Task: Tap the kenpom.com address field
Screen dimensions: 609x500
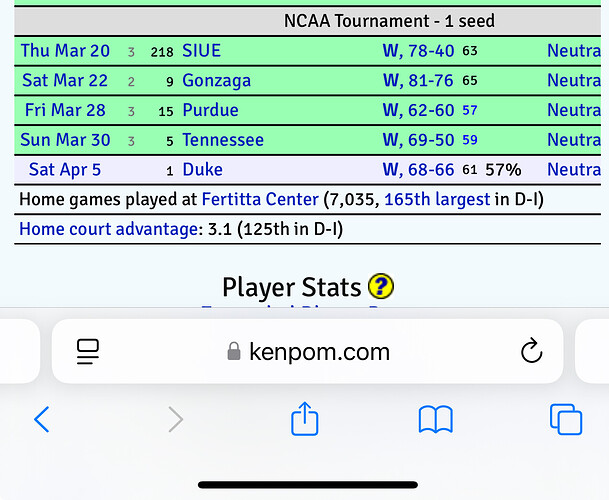Action: pos(307,352)
